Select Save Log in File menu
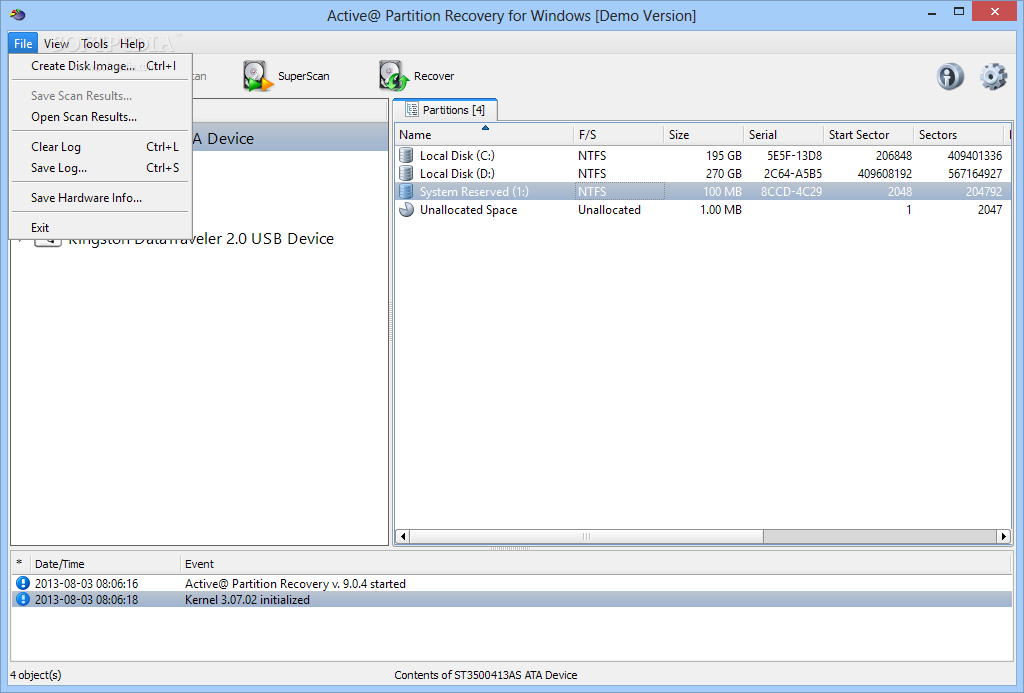The height and width of the screenshot is (693, 1024). coord(101,168)
